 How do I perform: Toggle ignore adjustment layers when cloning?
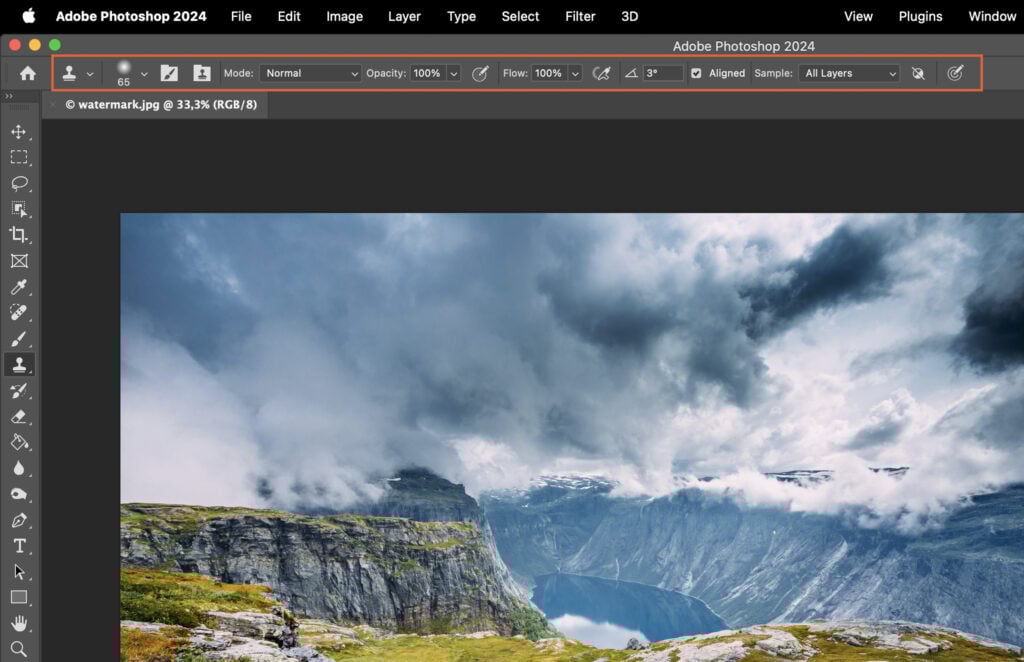918,73
